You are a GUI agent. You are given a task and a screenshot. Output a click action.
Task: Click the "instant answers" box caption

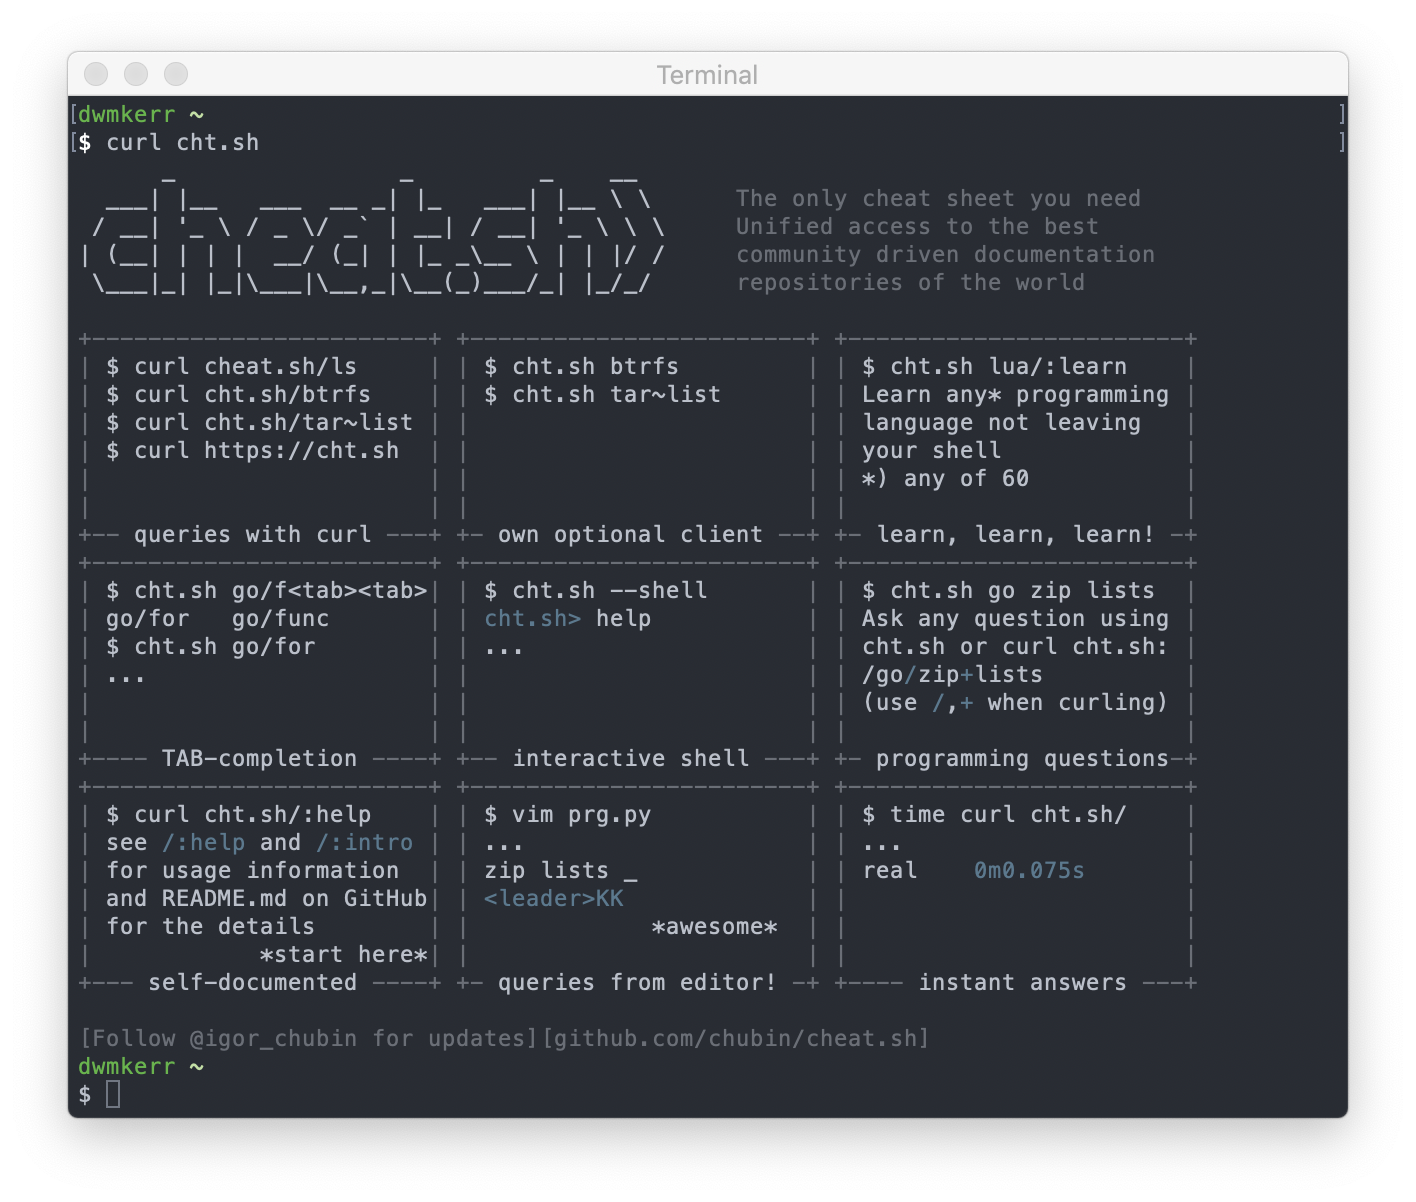(1023, 982)
